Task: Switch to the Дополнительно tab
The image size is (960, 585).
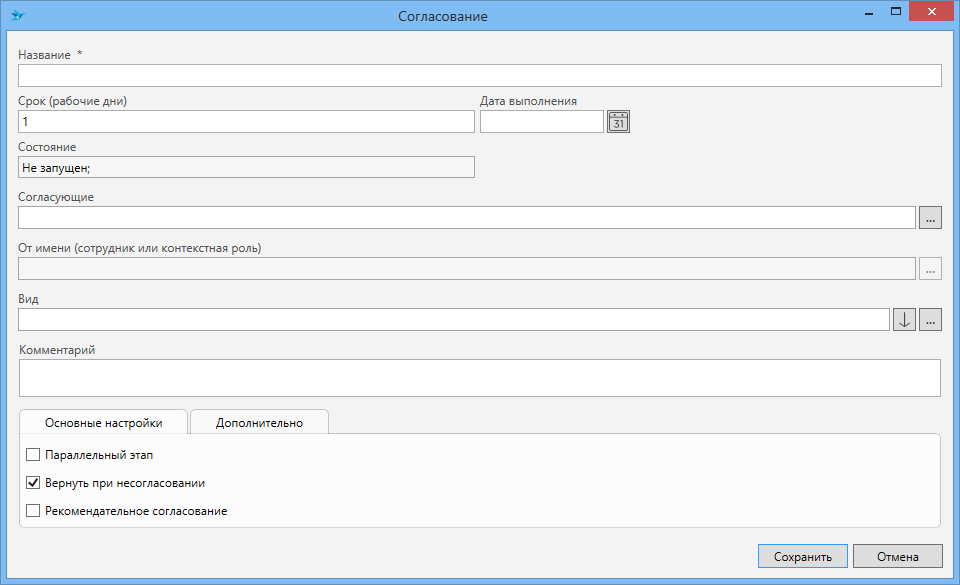Action: click(x=259, y=423)
